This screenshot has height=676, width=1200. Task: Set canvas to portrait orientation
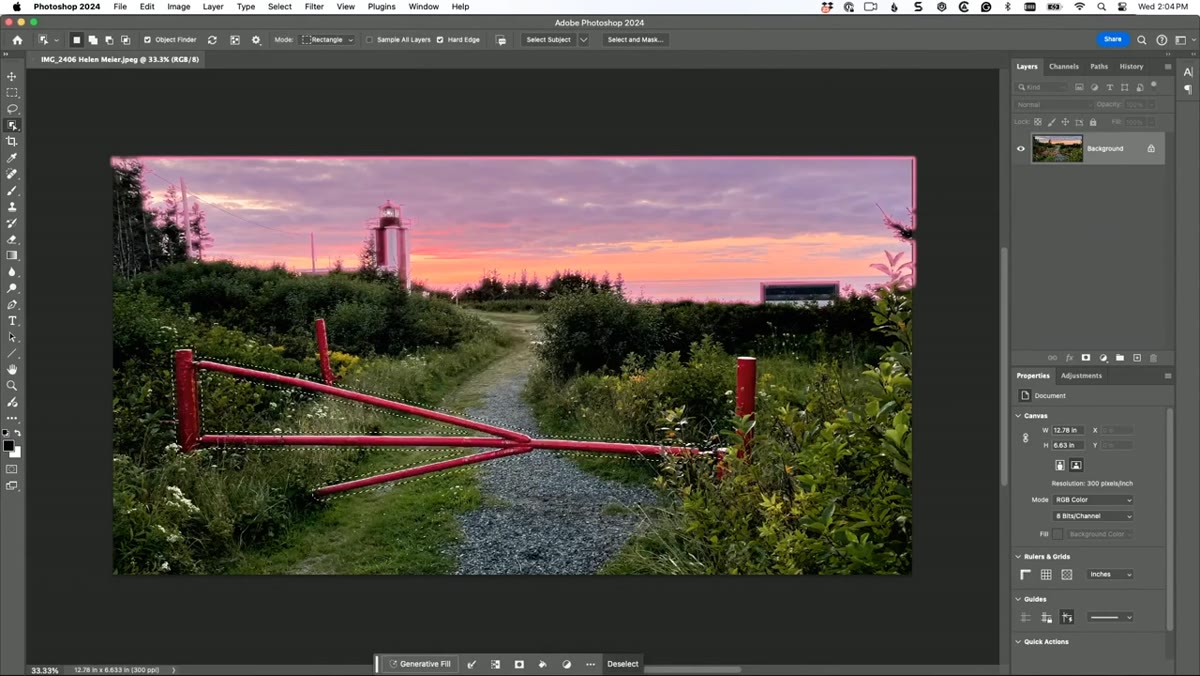[x=1060, y=465]
